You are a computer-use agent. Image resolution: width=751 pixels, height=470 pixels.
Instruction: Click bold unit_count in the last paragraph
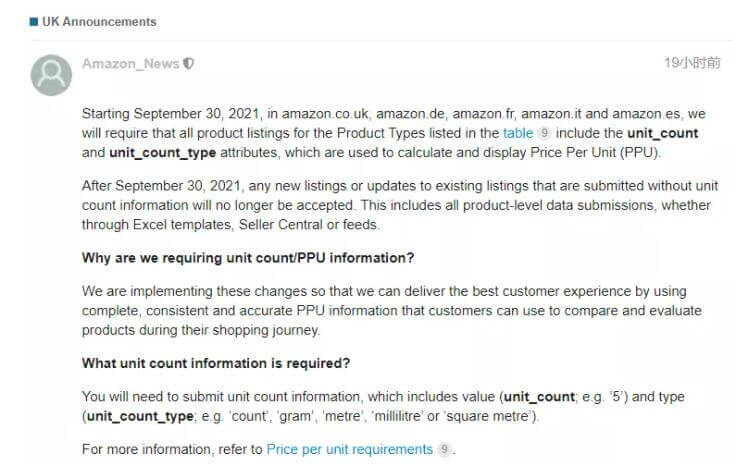539,397
